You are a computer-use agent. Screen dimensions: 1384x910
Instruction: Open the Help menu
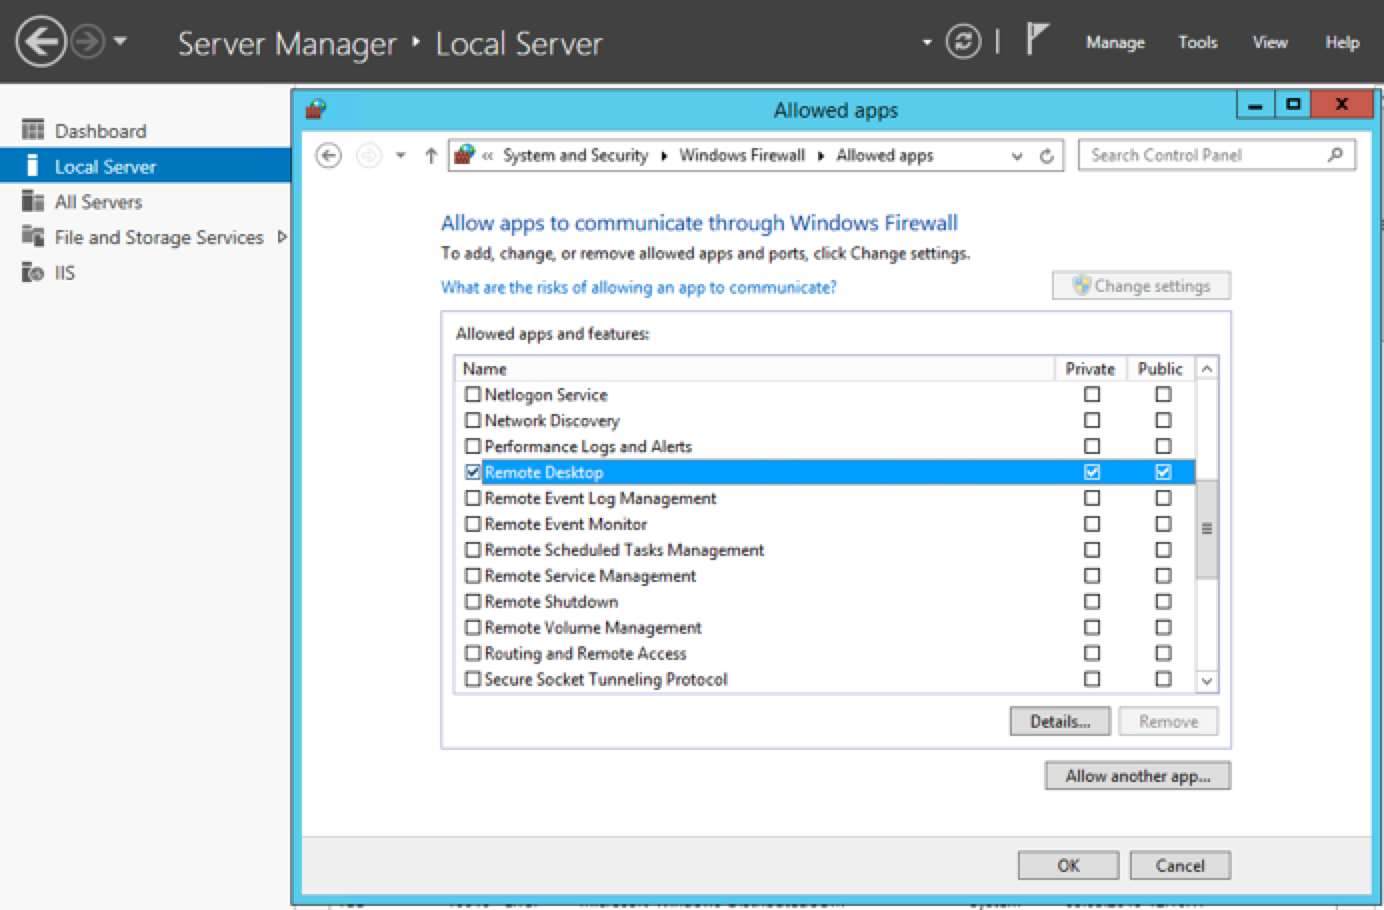coord(1342,42)
